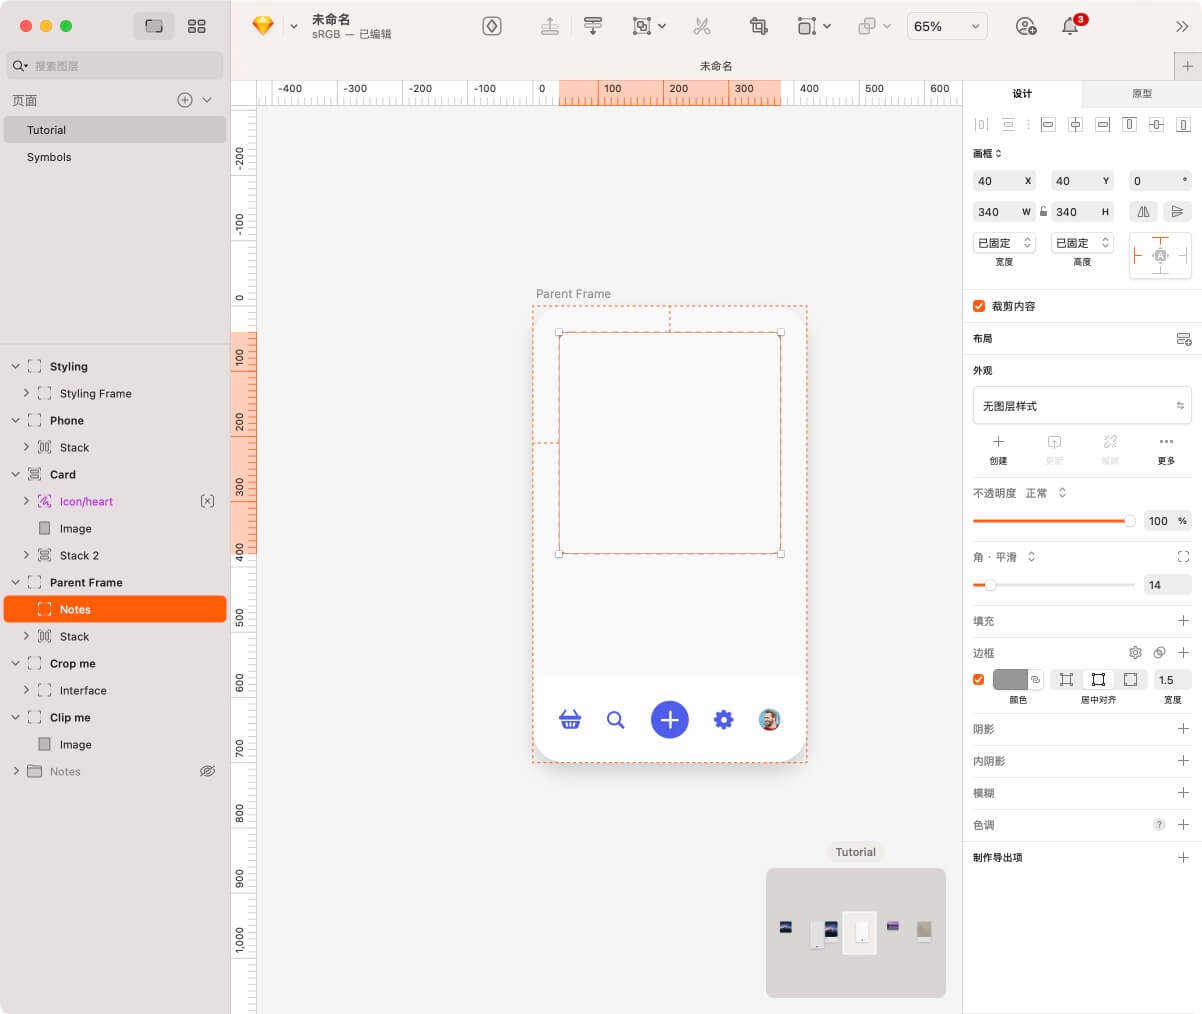Image resolution: width=1202 pixels, height=1014 pixels.
Task: Add a new fill
Action: click(1183, 621)
